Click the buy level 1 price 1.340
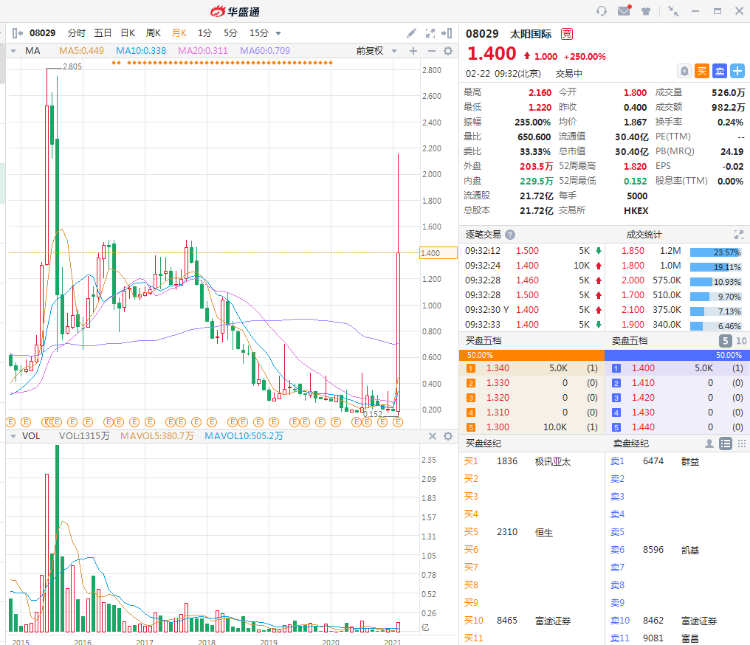This screenshot has height=645, width=750. (x=498, y=368)
